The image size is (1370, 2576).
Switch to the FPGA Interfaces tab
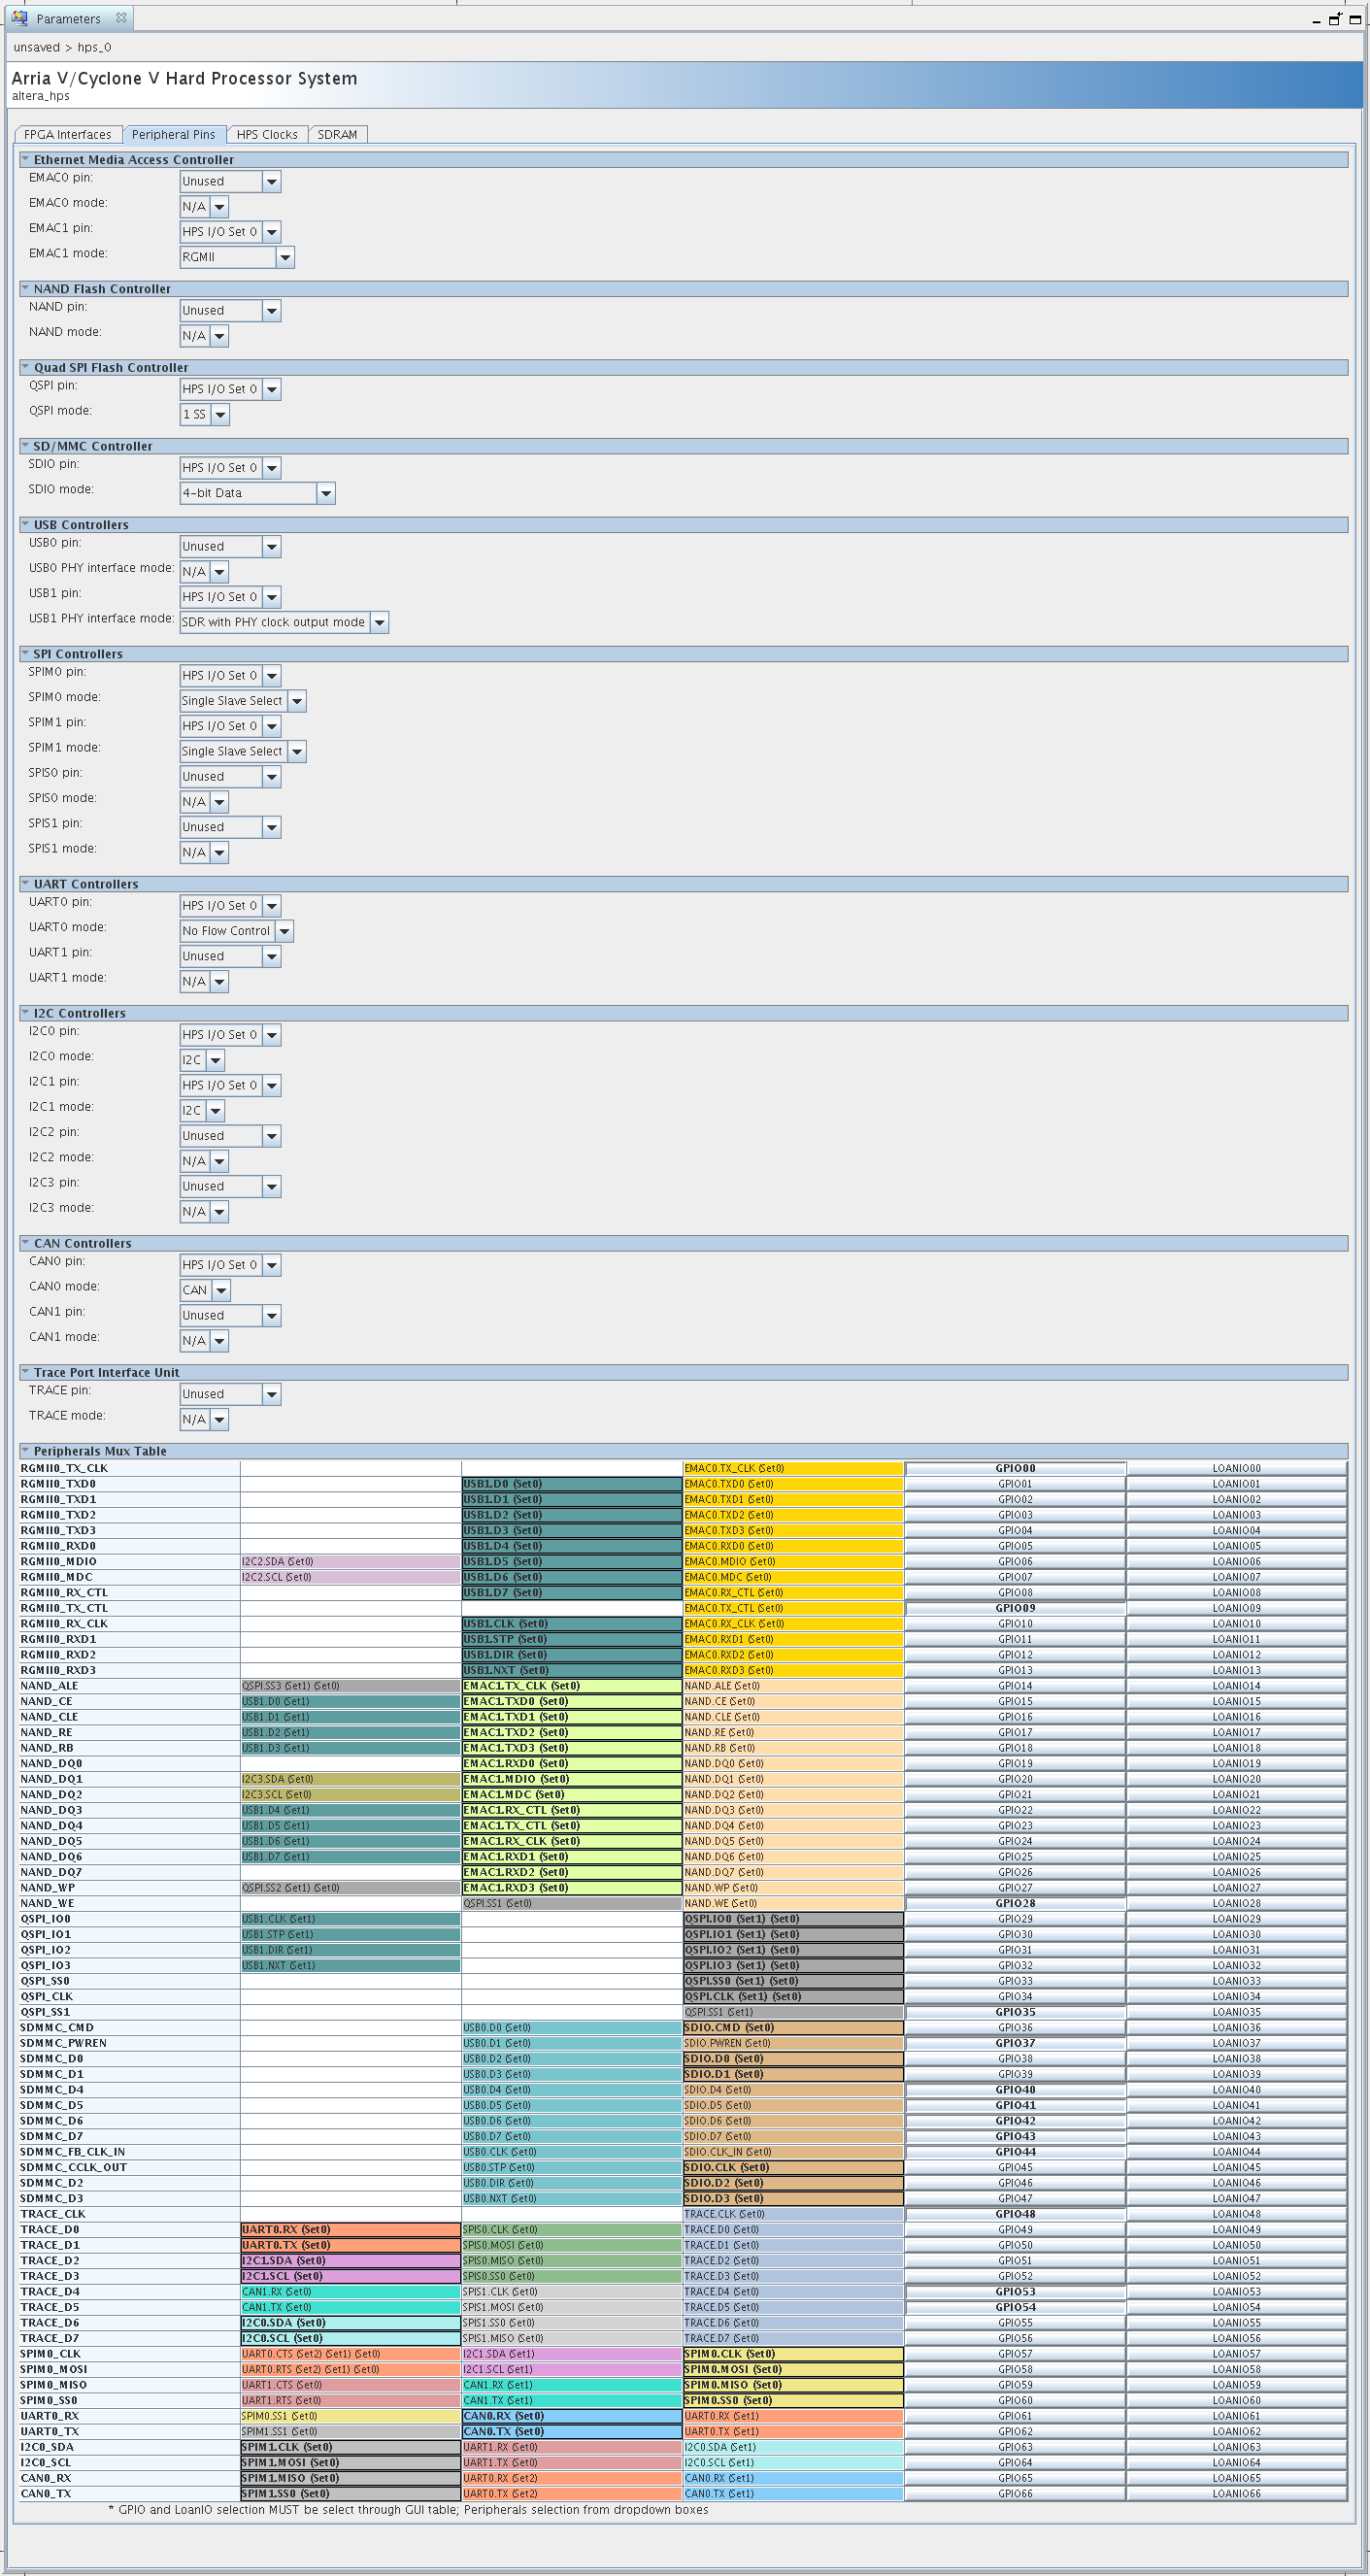click(x=68, y=134)
